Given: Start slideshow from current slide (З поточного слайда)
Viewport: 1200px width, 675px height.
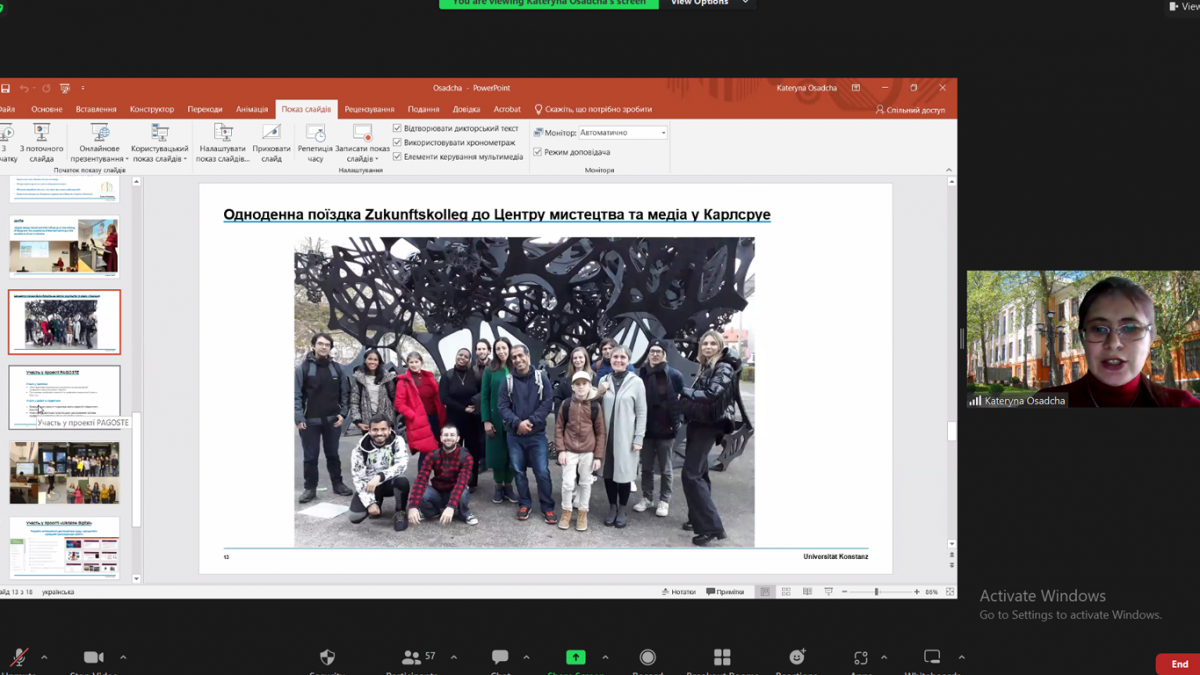Looking at the screenshot, I should click(x=41, y=135).
